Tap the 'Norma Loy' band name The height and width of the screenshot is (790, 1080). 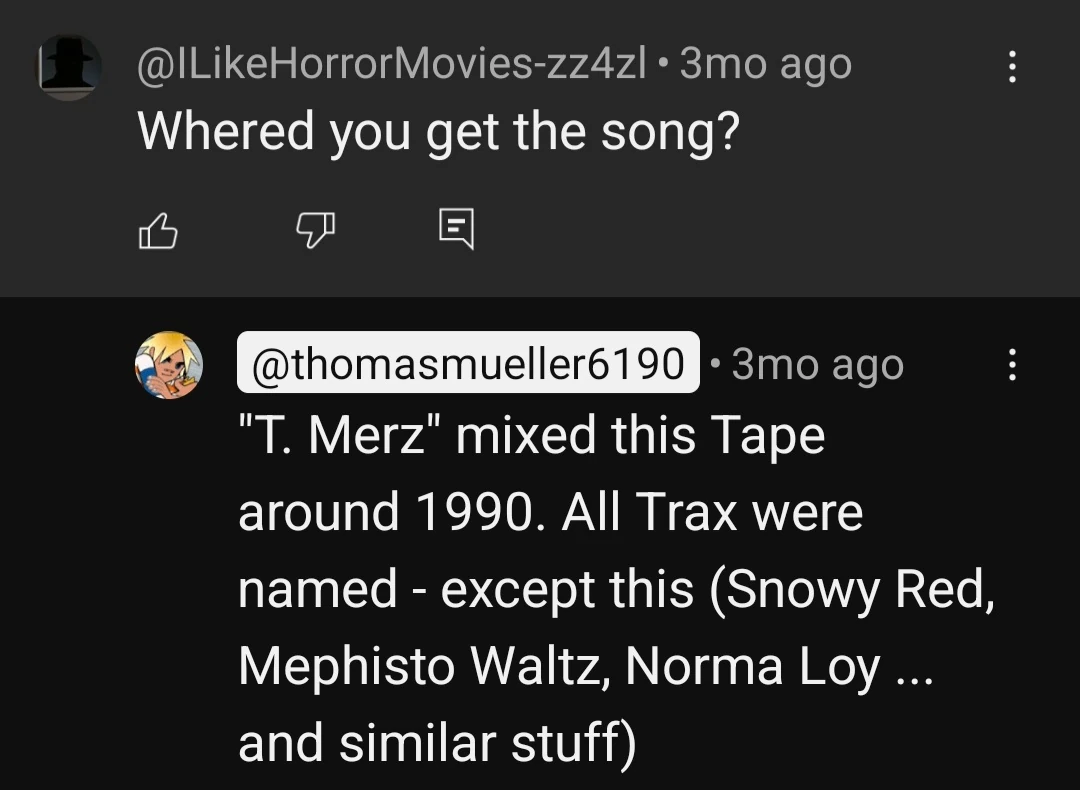point(754,666)
